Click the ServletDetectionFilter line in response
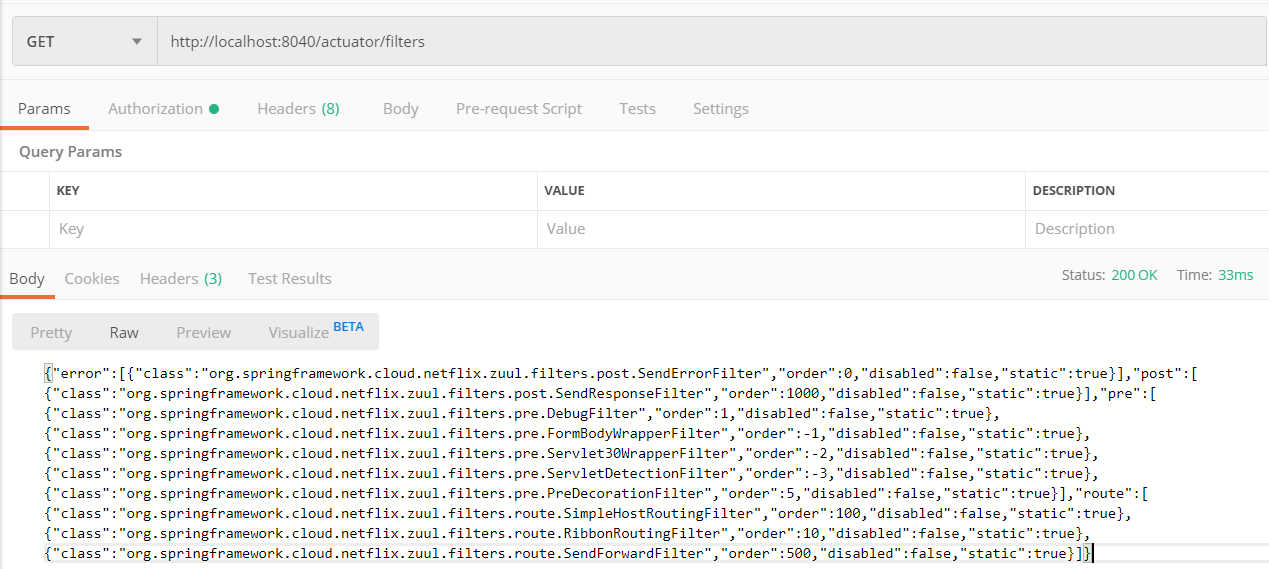 point(571,473)
